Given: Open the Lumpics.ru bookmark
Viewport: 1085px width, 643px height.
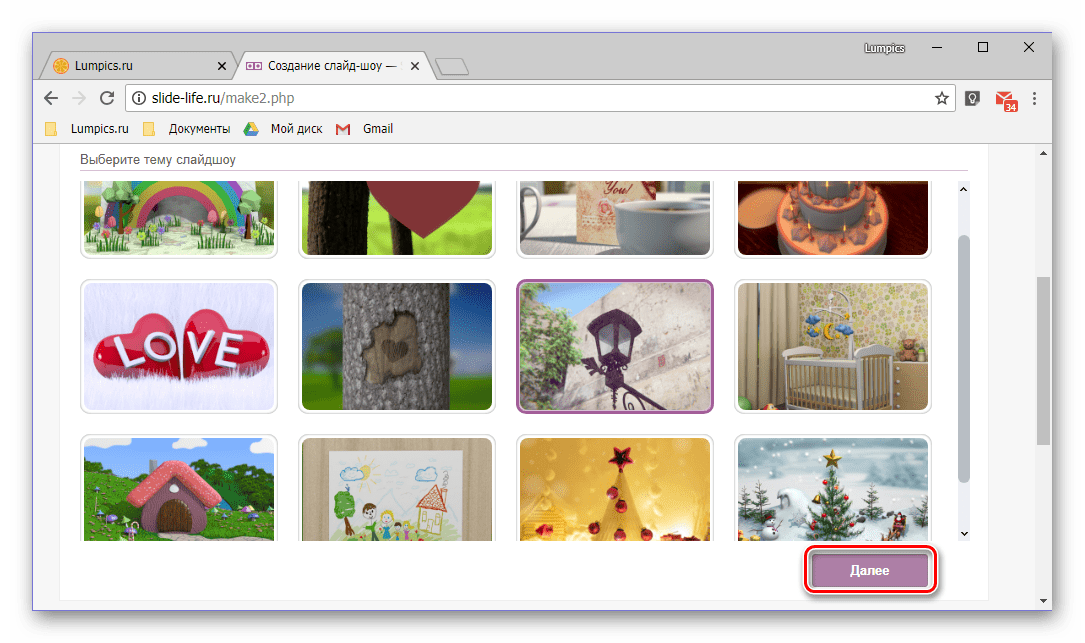Looking at the screenshot, I should click(87, 129).
